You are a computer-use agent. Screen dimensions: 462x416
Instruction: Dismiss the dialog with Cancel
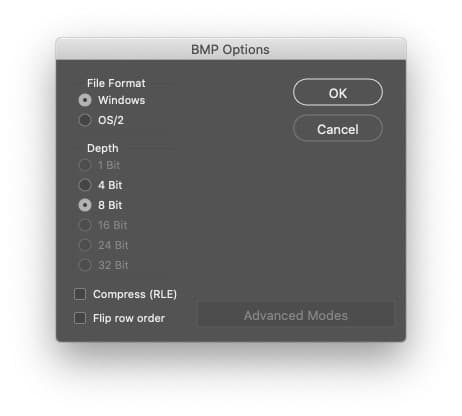coord(338,128)
